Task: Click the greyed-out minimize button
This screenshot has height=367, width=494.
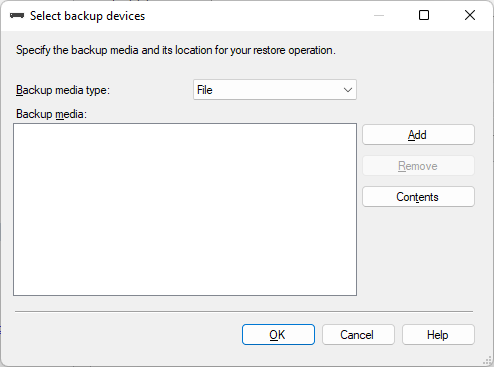Action: tap(379, 15)
